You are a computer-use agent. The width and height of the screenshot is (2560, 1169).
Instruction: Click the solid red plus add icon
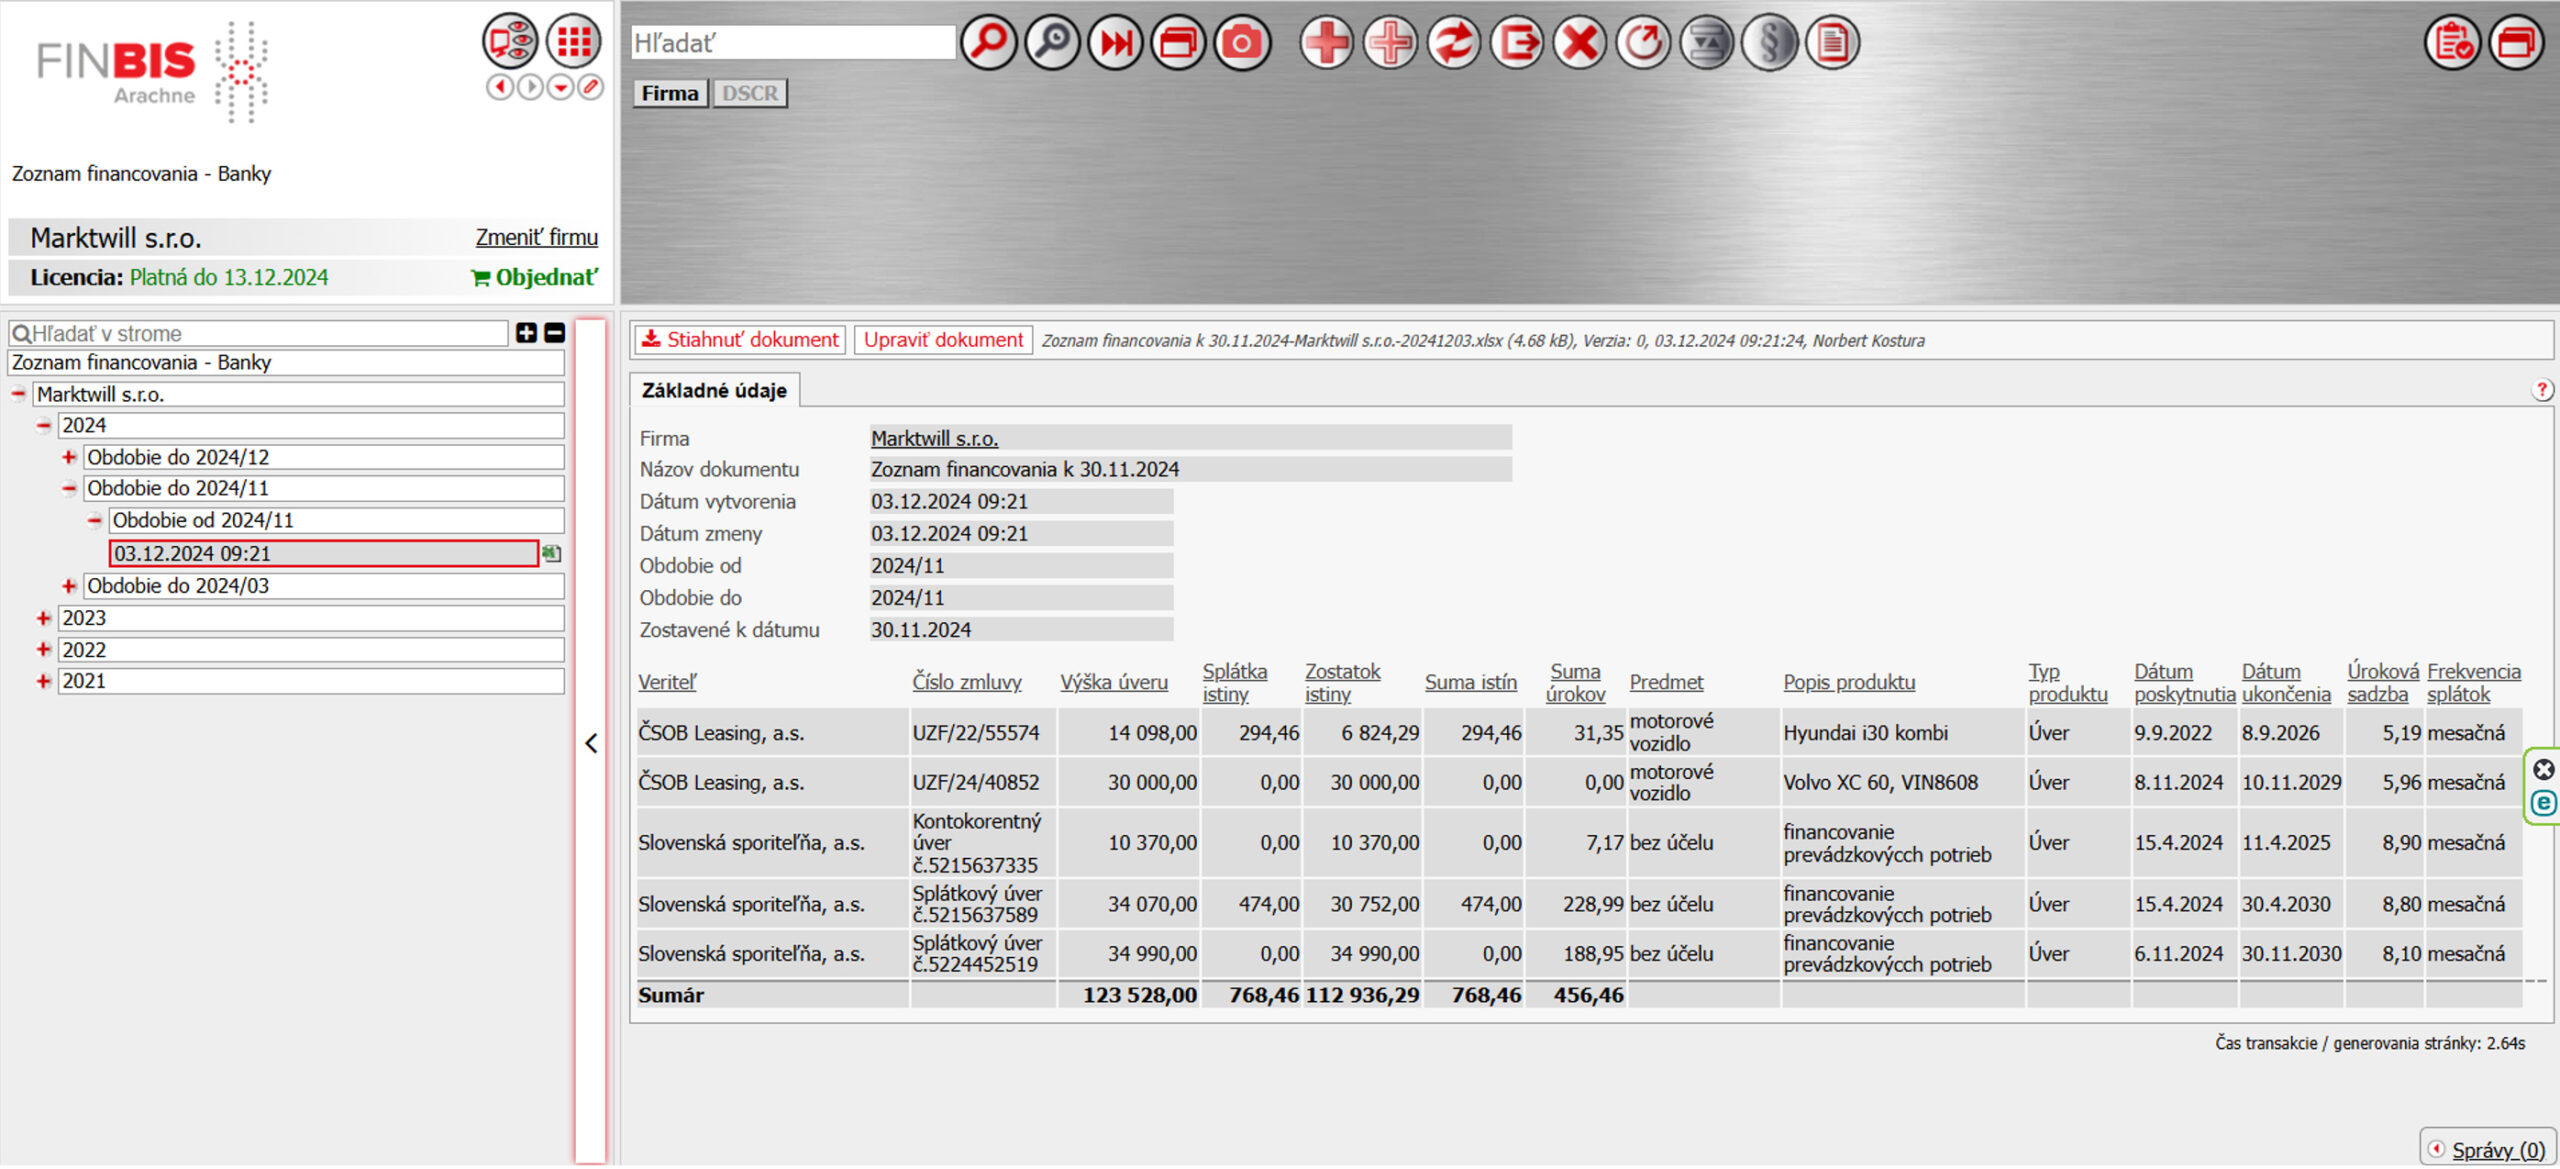click(x=1327, y=43)
